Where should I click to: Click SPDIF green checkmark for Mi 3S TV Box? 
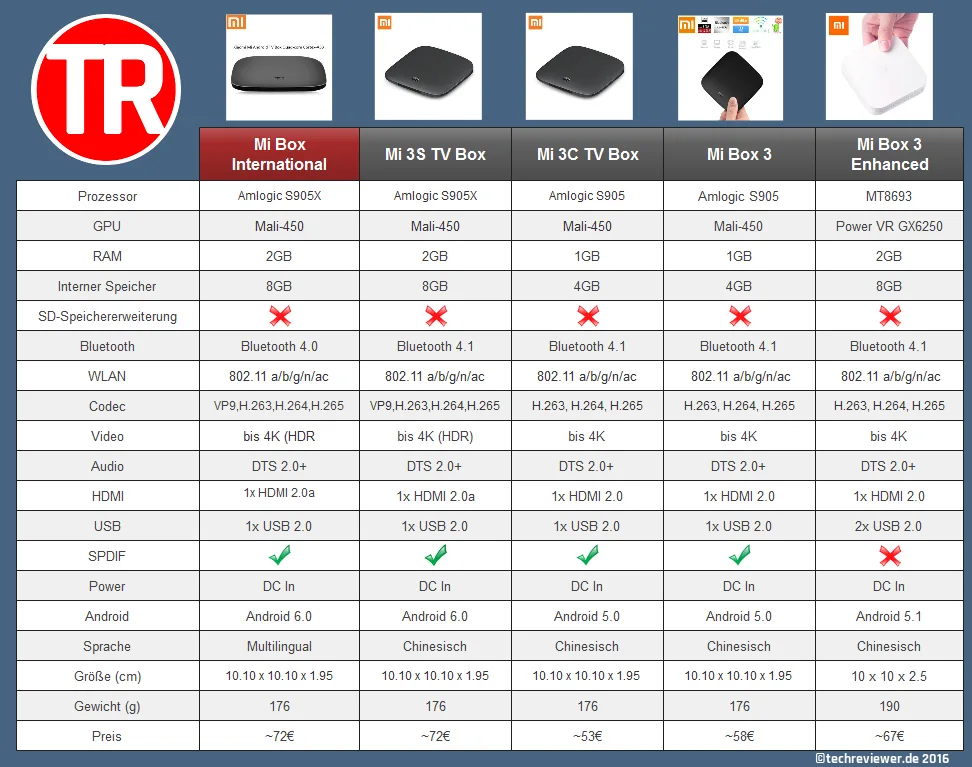pyautogui.click(x=436, y=555)
